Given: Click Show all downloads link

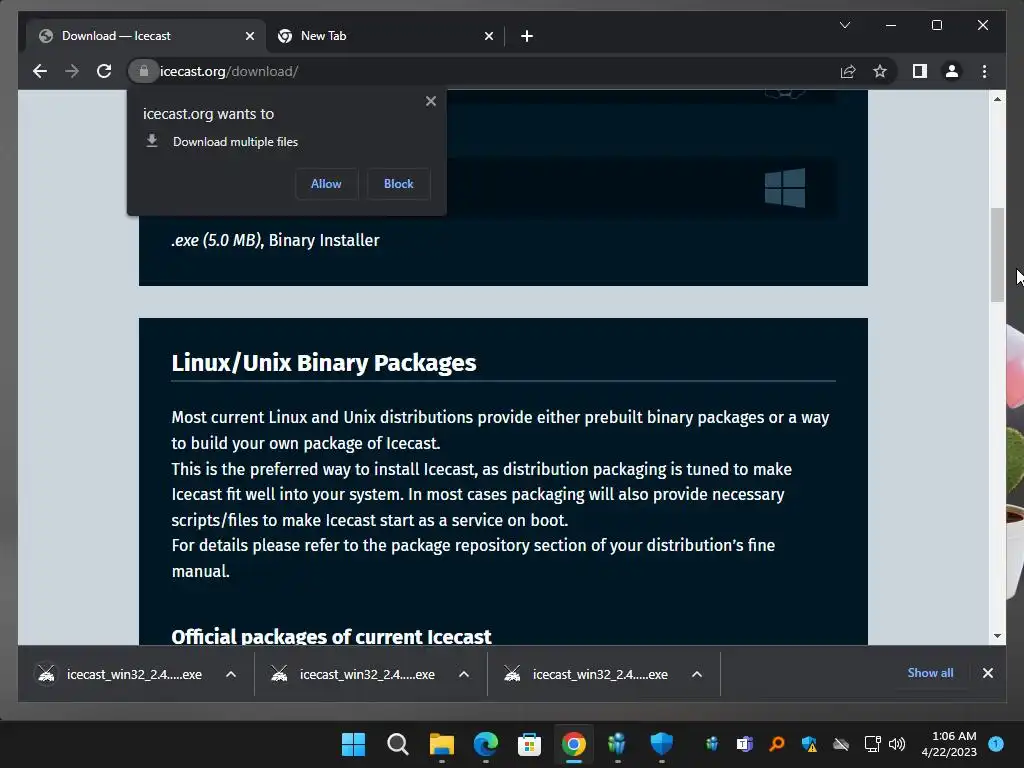Looking at the screenshot, I should 930,673.
